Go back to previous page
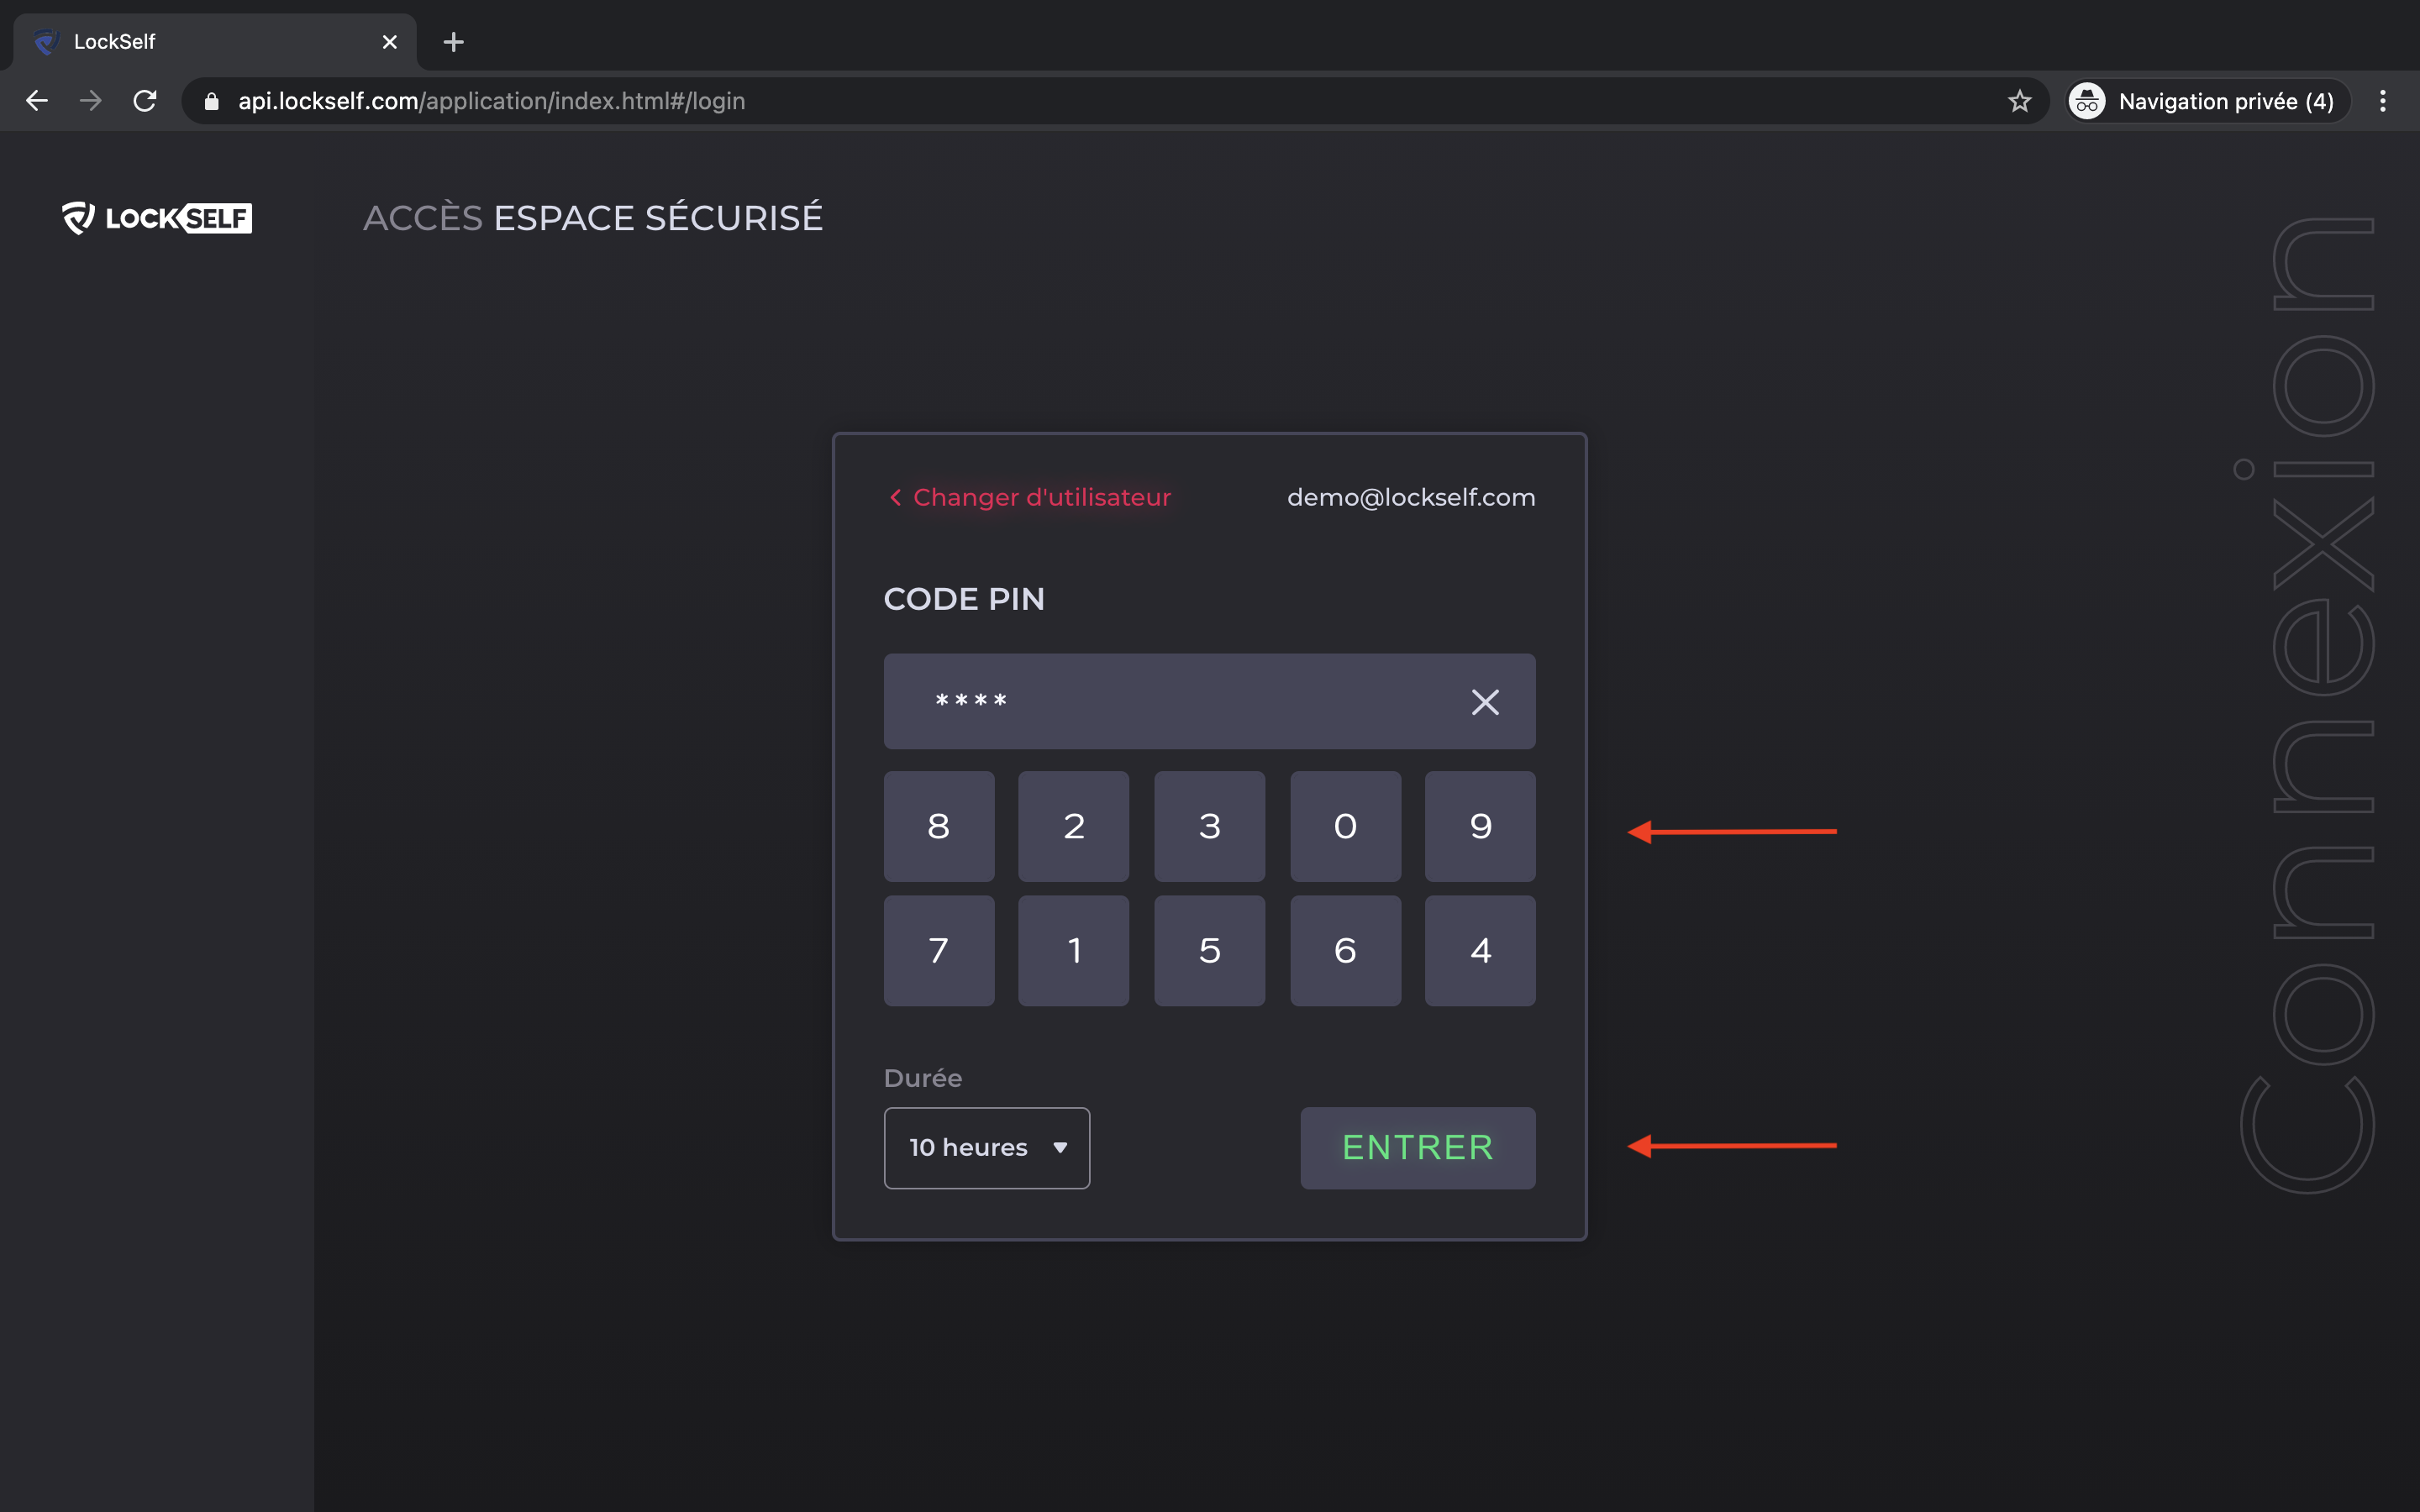Viewport: 2420px width, 1512px height. click(37, 101)
